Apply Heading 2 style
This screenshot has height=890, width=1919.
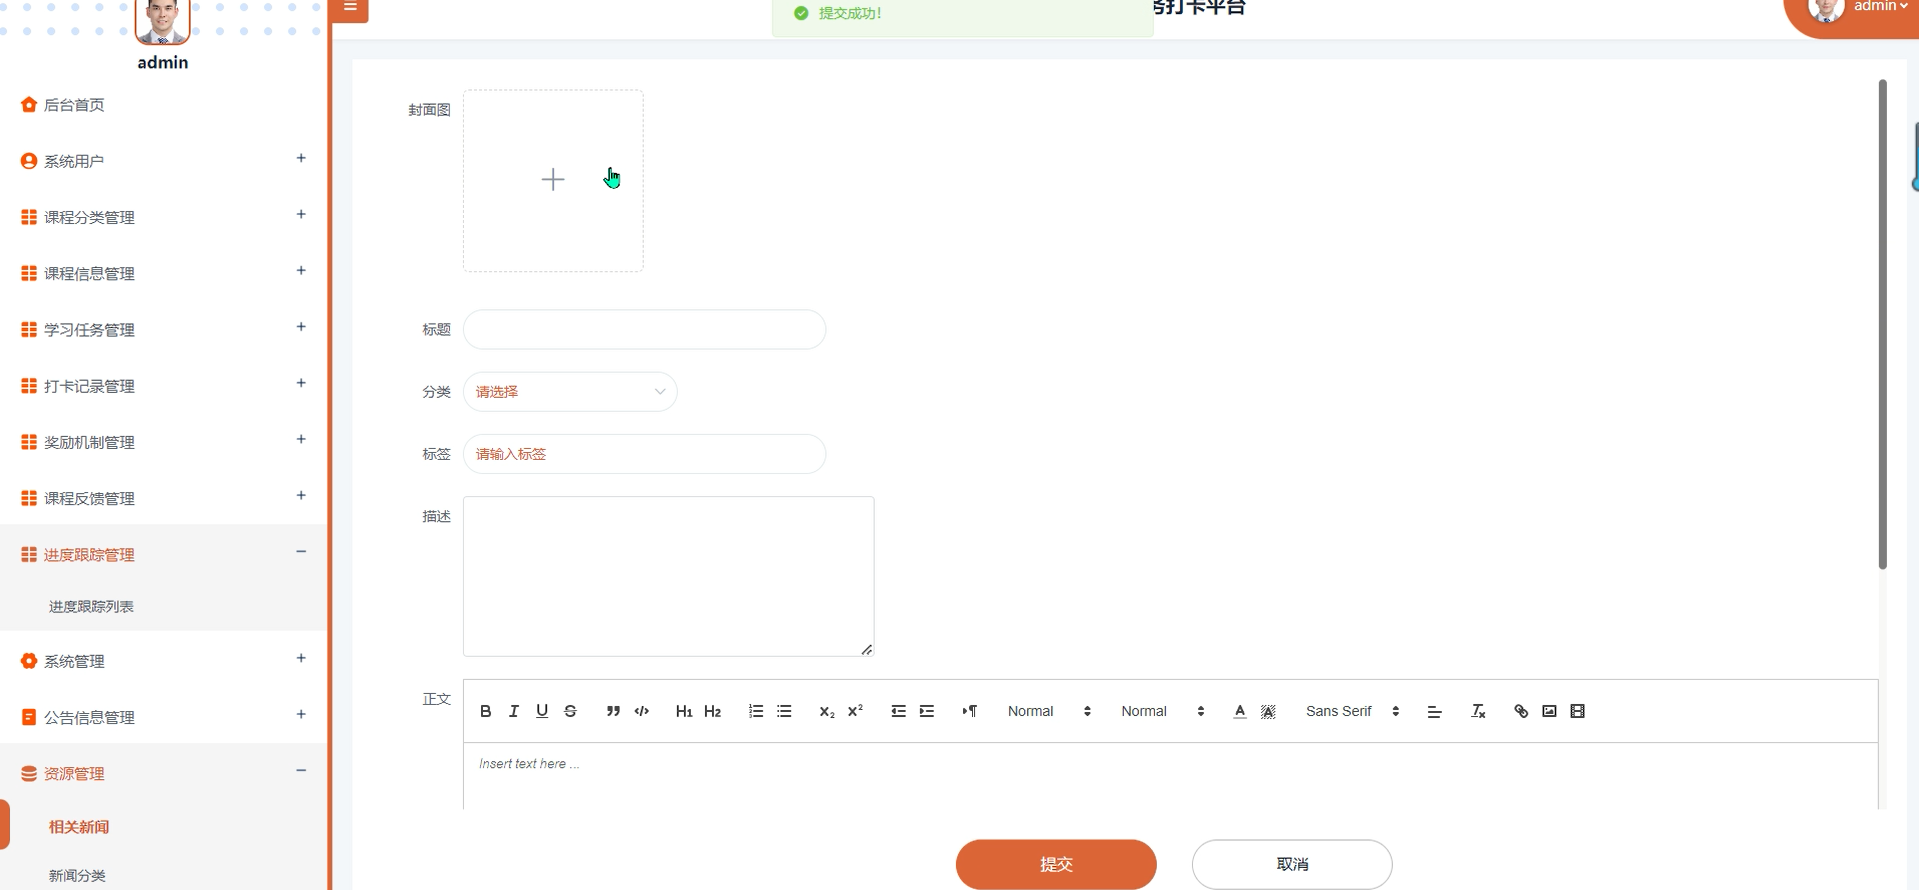713,711
